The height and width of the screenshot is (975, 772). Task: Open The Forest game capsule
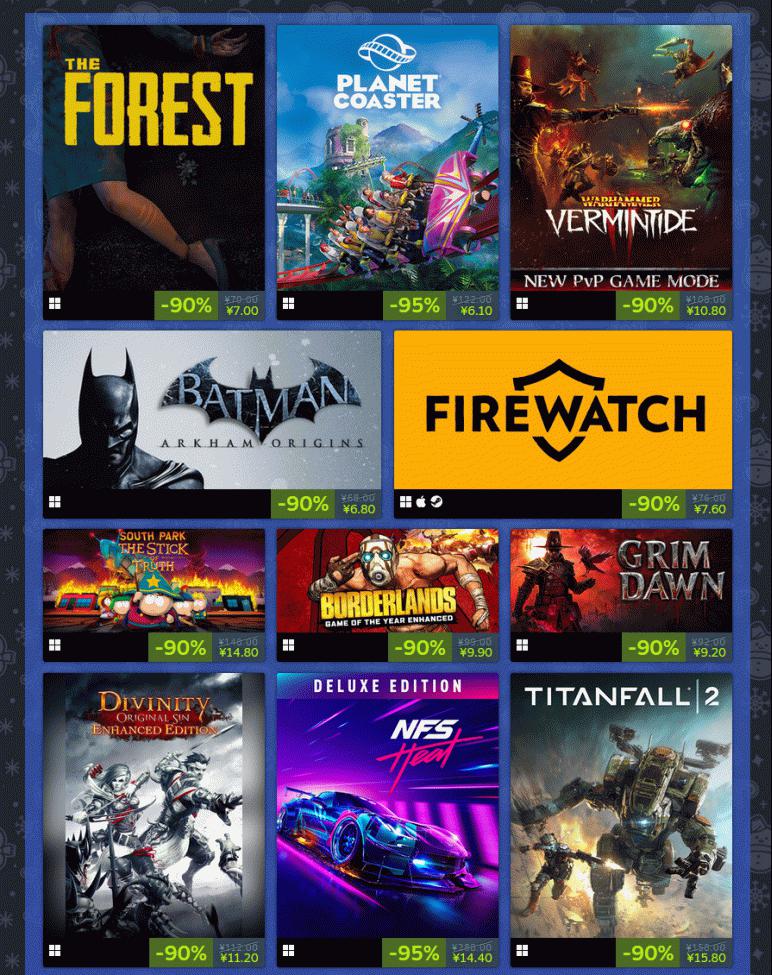click(154, 158)
